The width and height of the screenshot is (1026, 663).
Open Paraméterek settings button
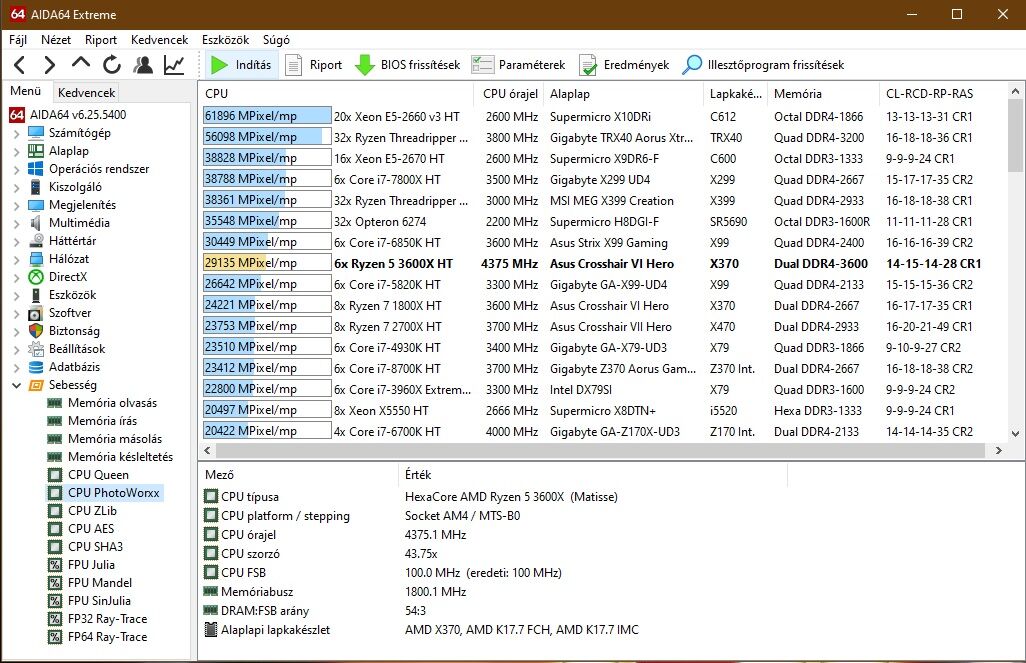pos(518,65)
